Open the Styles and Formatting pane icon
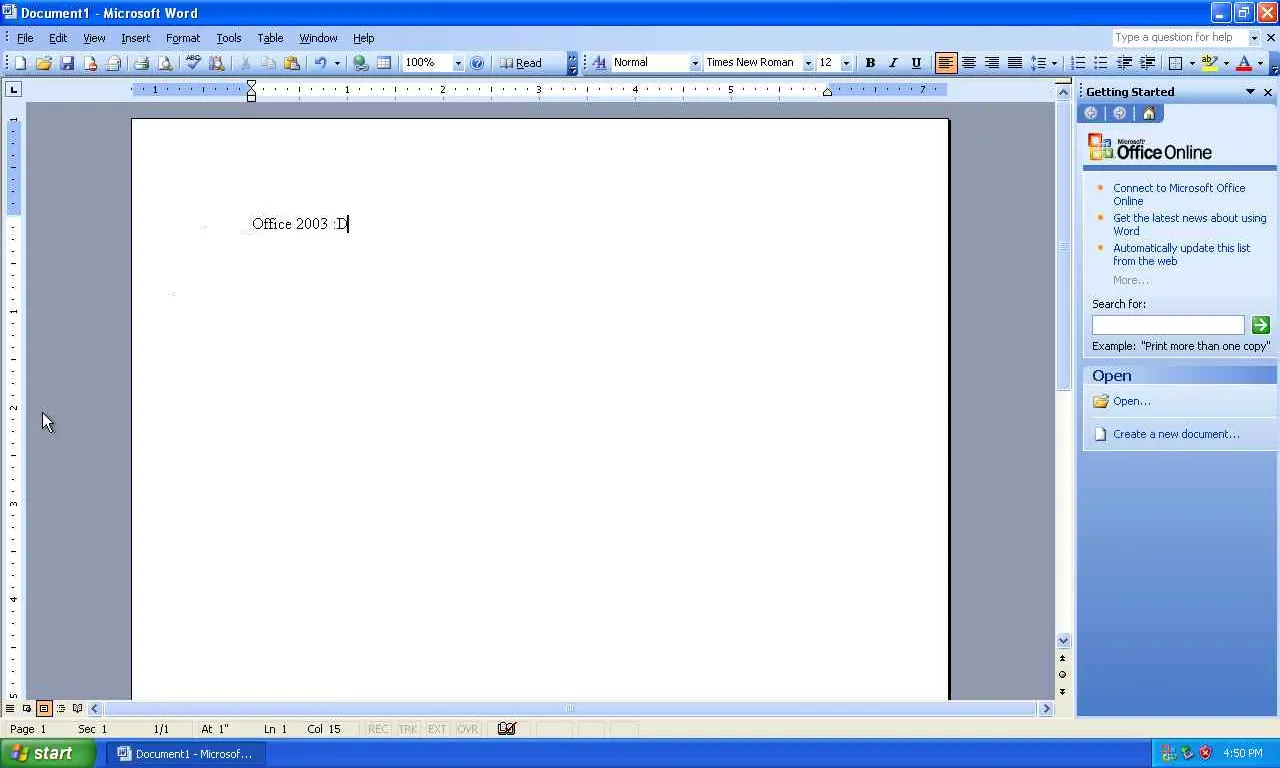This screenshot has width=1280, height=768. point(599,63)
